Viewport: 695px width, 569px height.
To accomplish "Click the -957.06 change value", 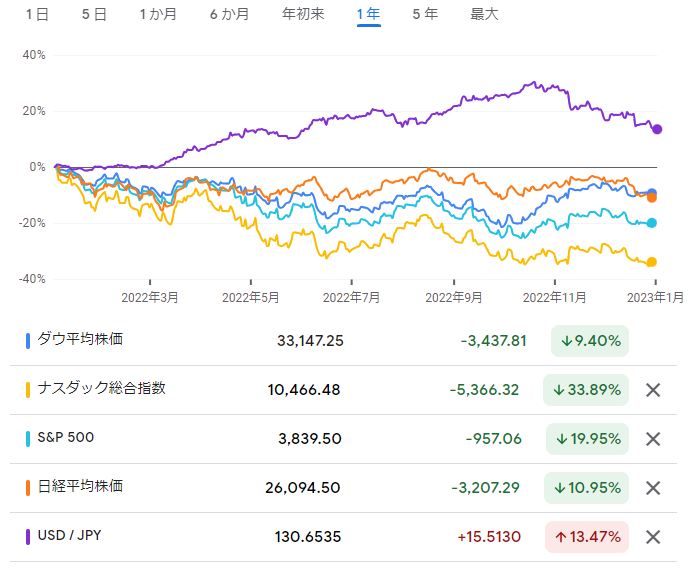I will point(493,439).
